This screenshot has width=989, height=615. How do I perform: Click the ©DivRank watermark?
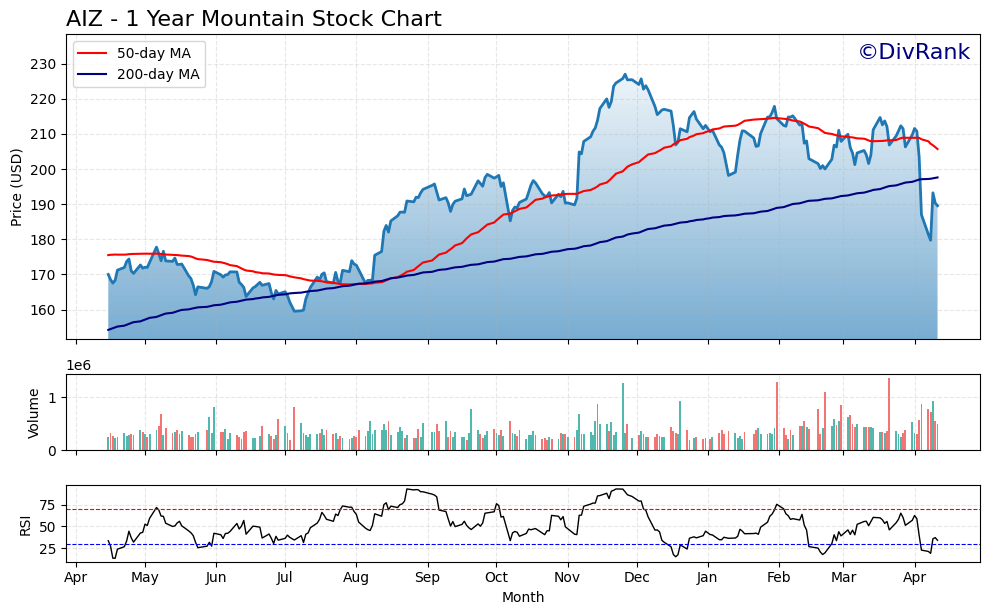click(x=913, y=53)
